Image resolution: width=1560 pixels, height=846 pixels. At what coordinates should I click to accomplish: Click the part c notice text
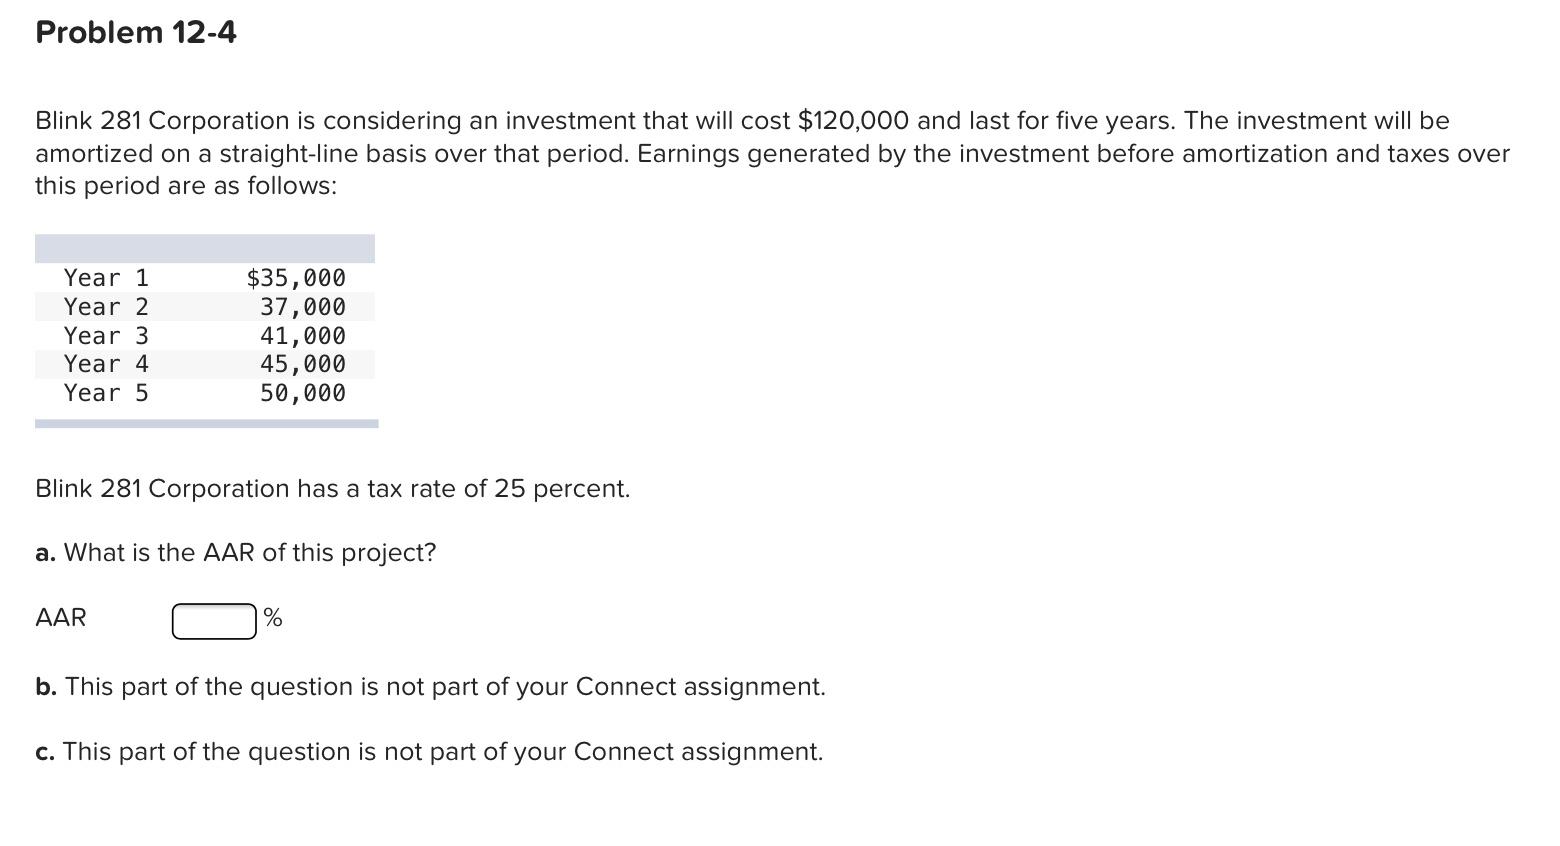430,752
